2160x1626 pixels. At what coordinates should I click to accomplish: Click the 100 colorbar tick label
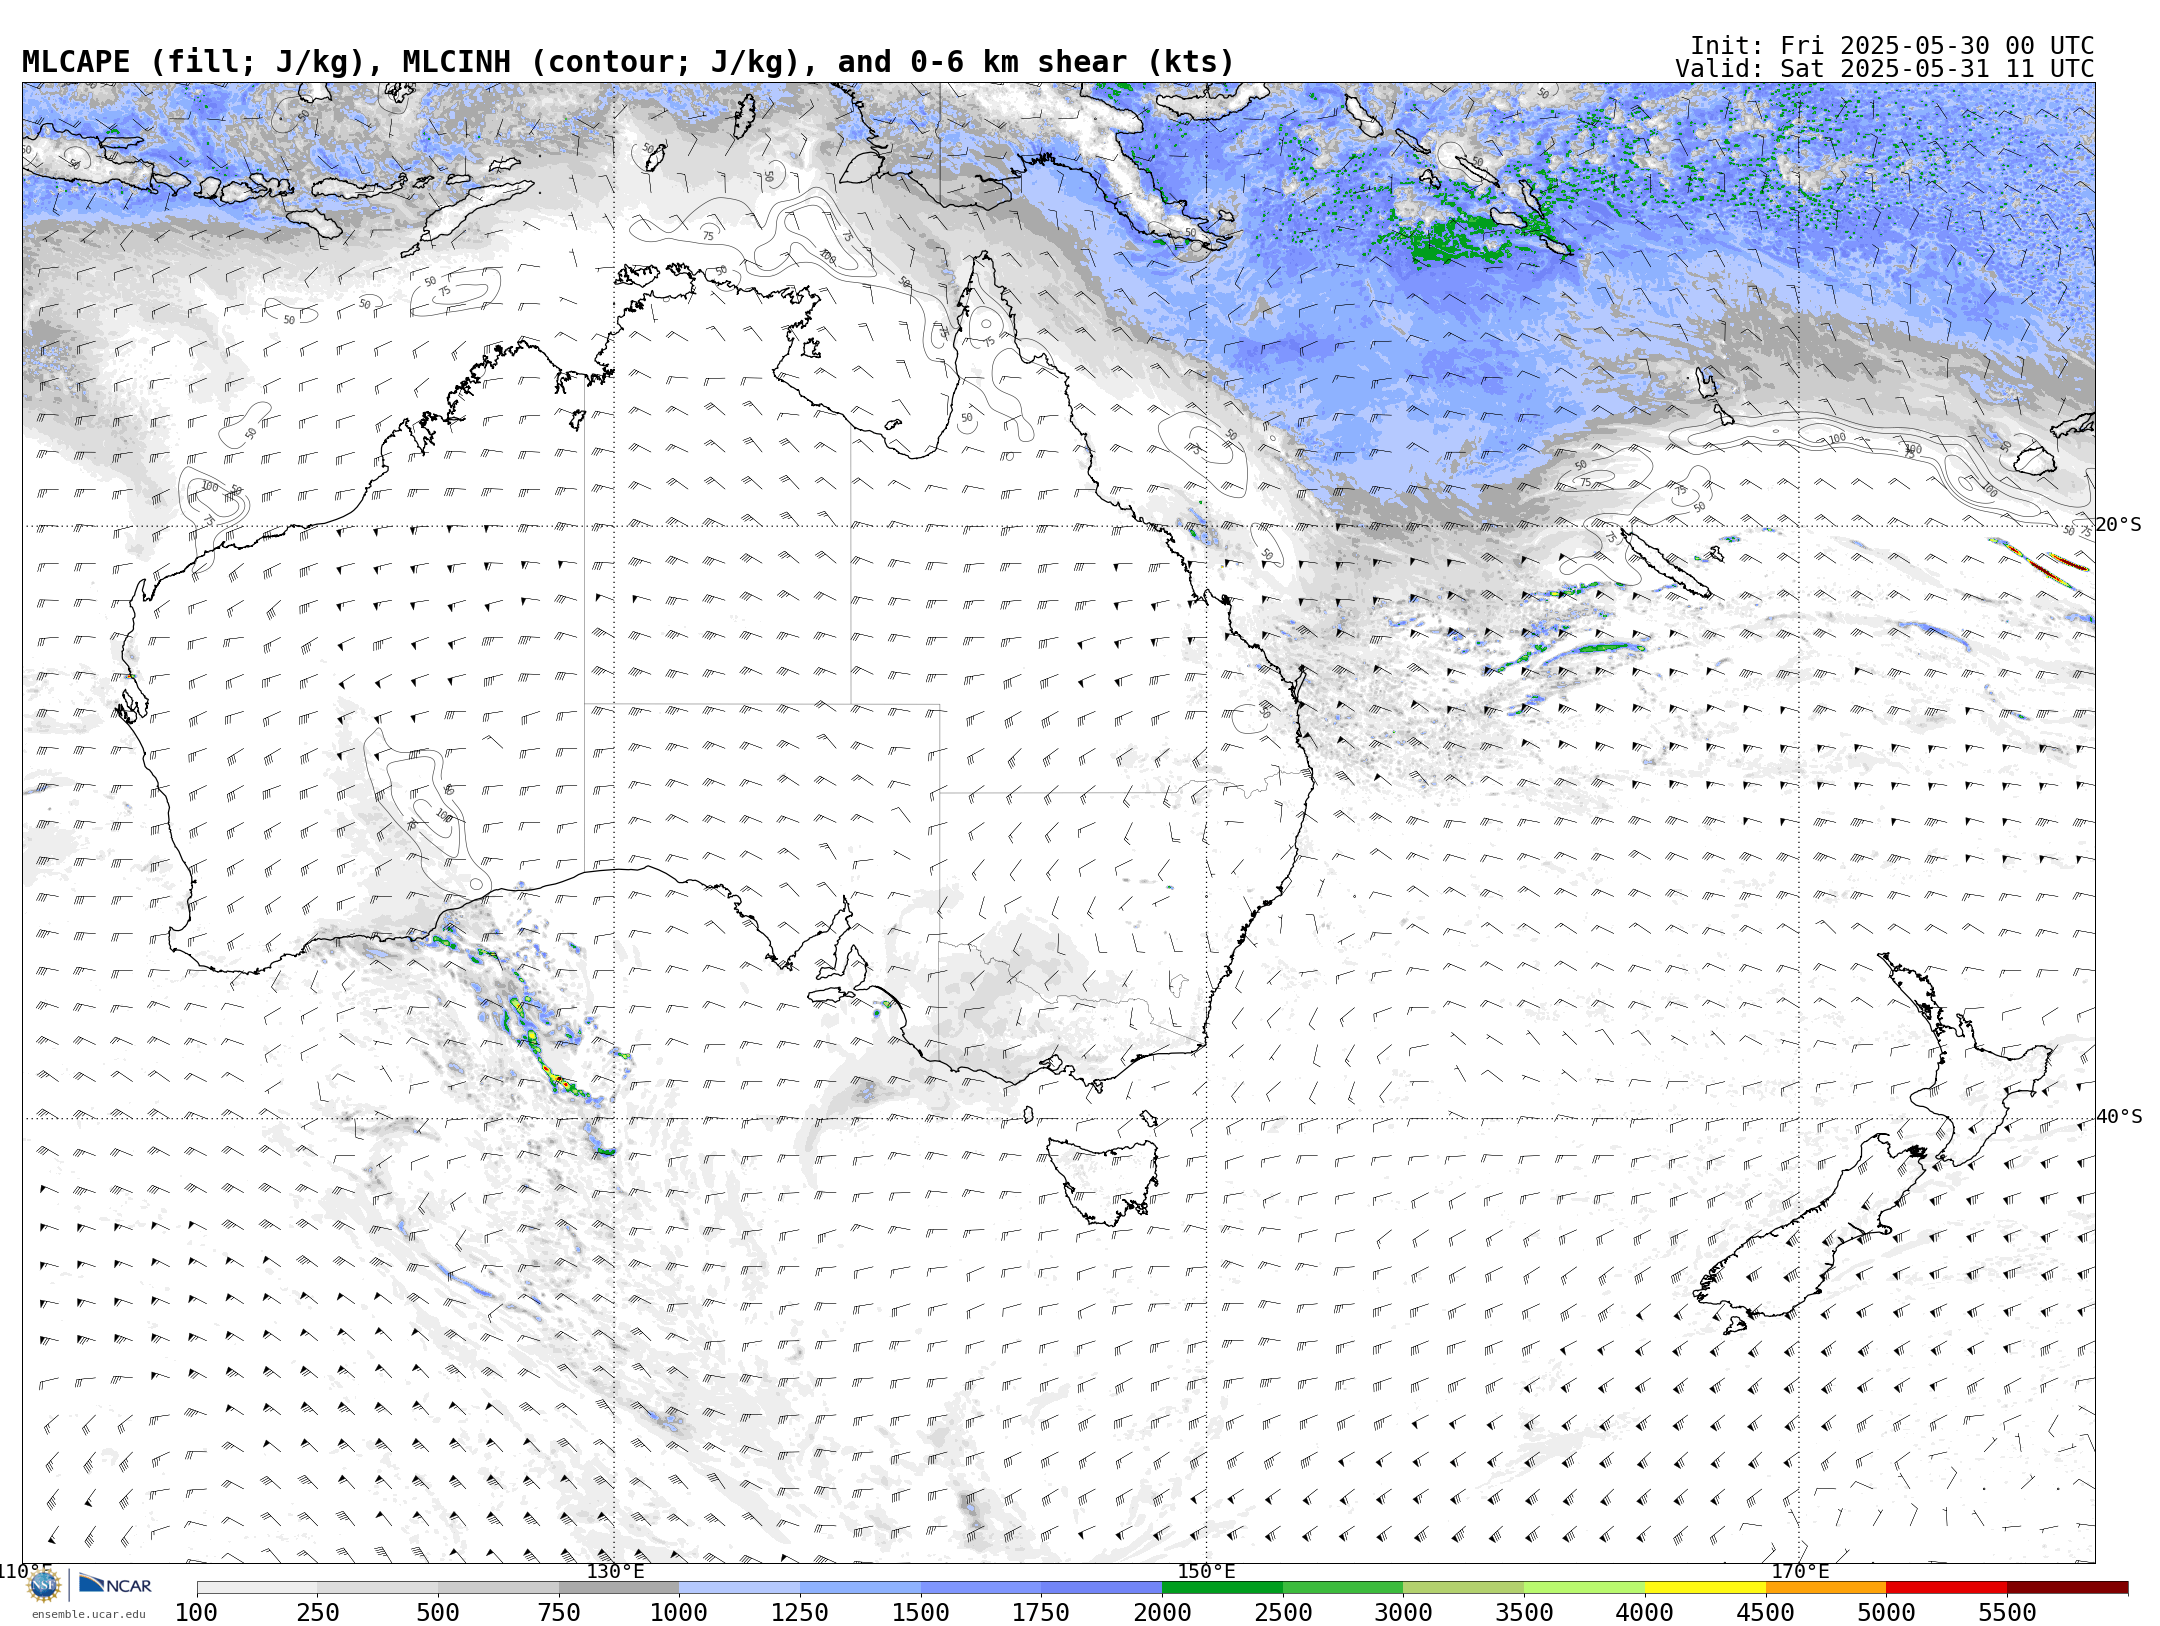197,1612
